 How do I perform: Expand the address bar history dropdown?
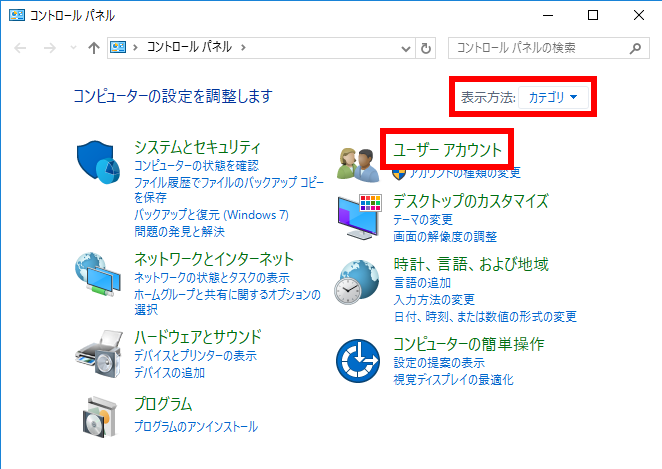tap(405, 48)
